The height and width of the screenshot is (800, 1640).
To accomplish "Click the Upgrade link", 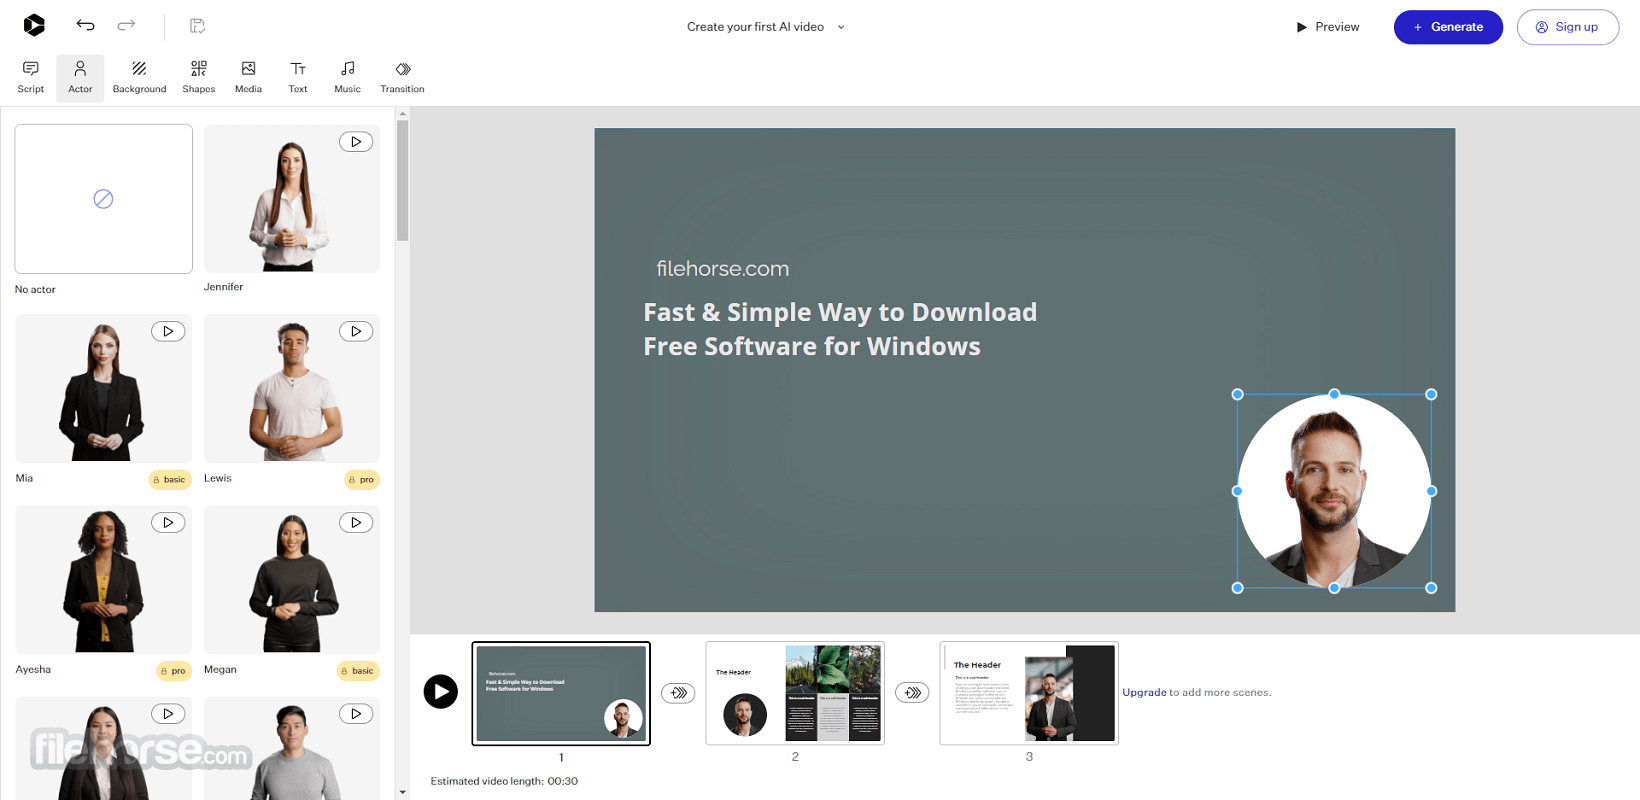I will [1144, 692].
